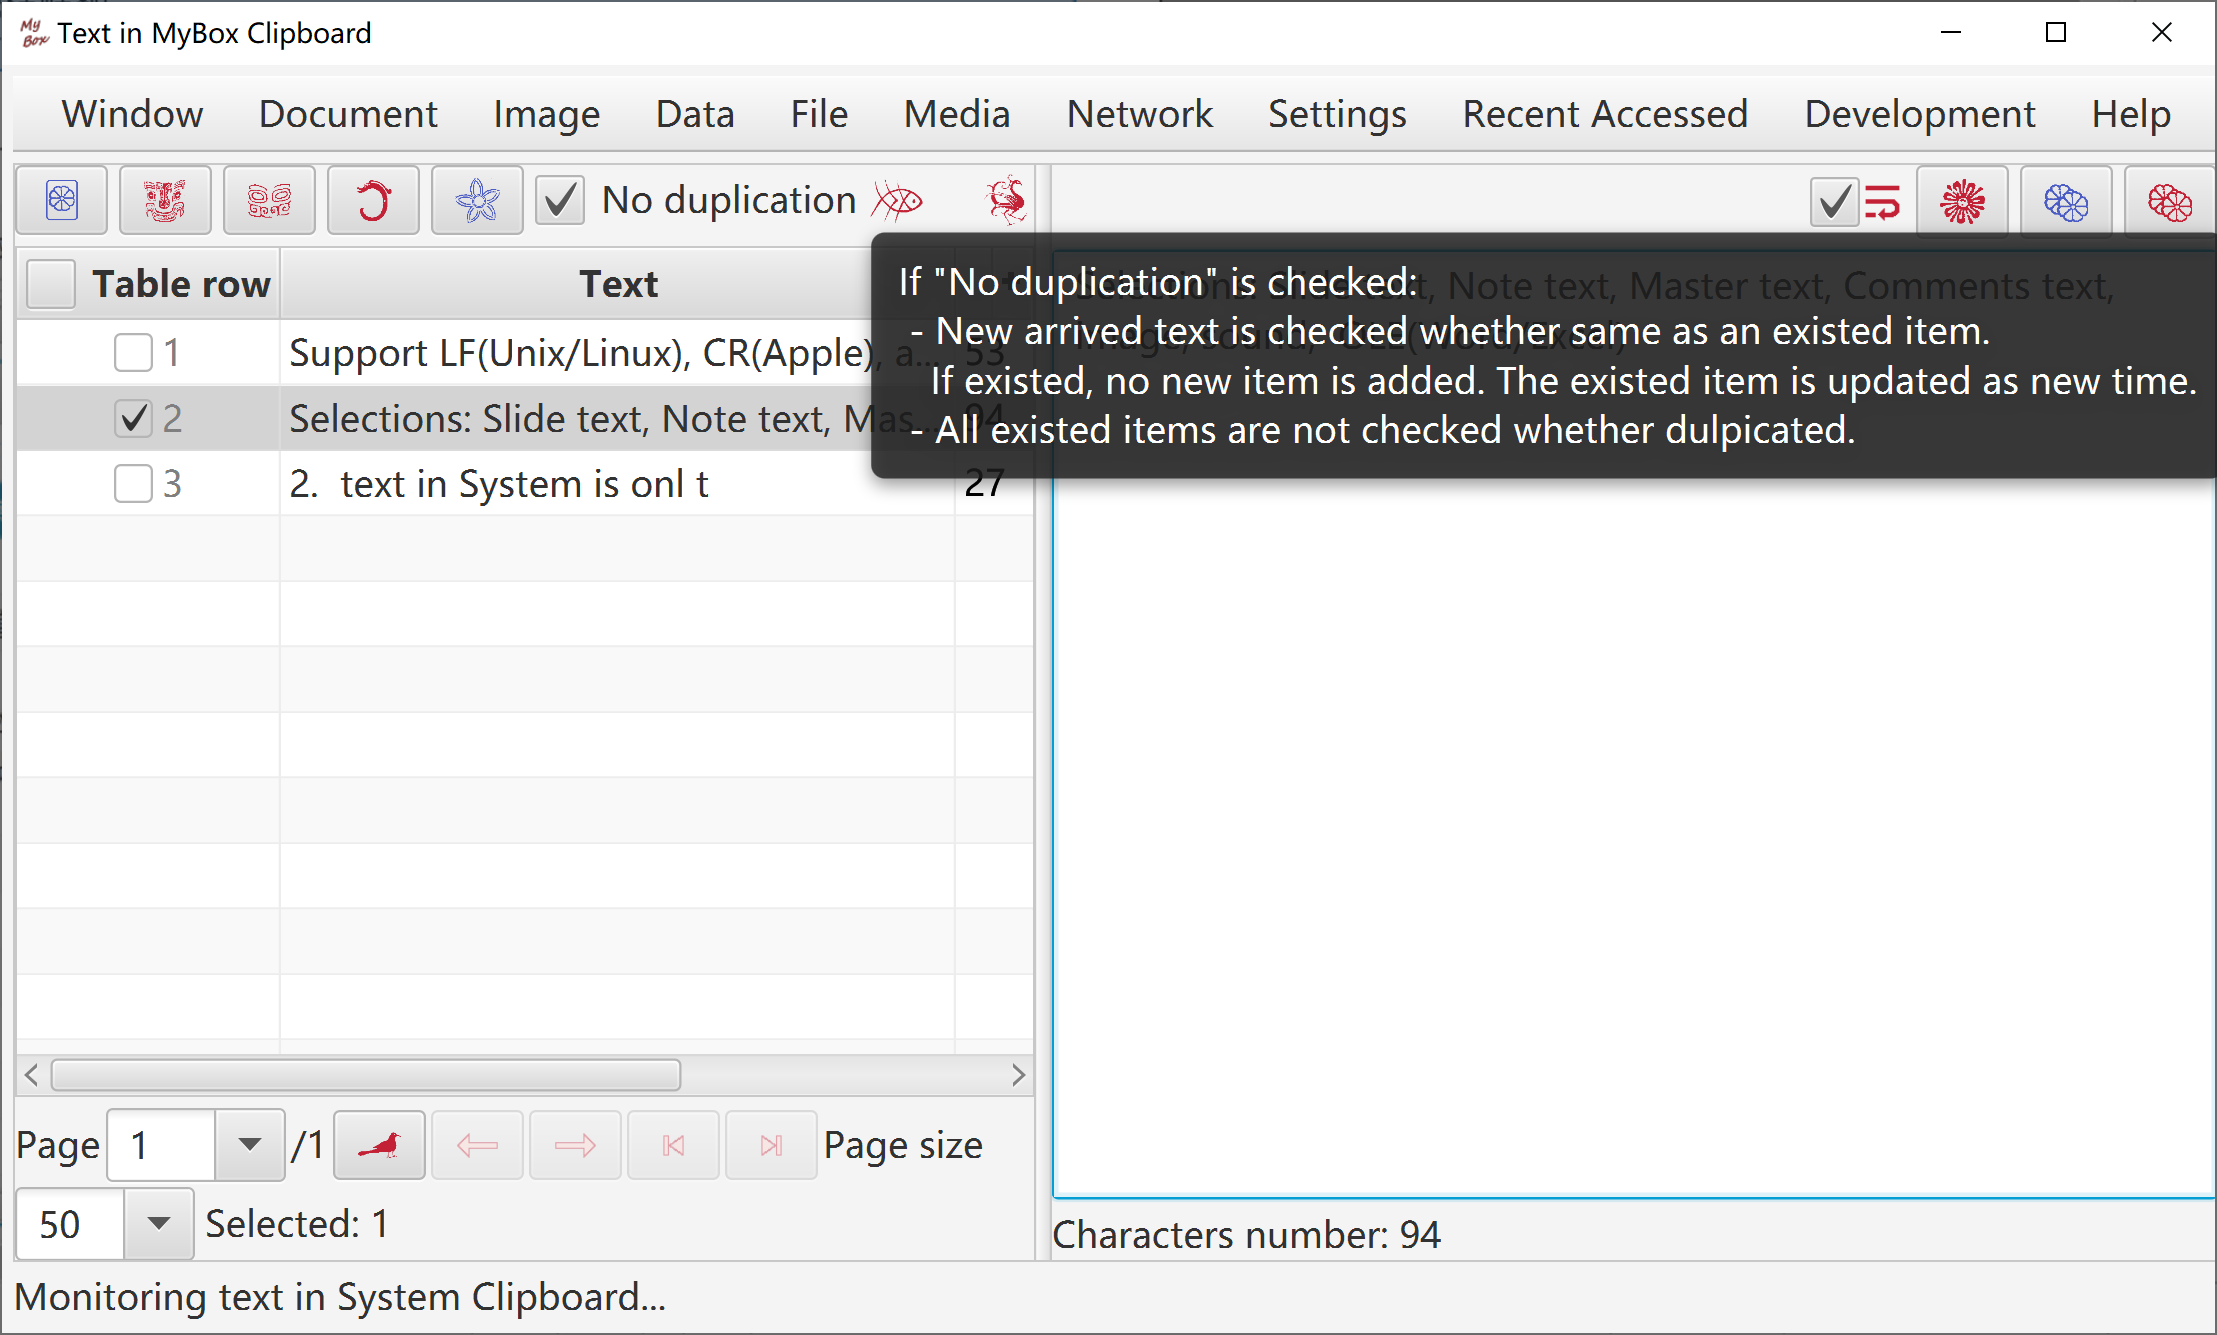Toggle the No duplication checkbox
This screenshot has width=2217, height=1335.
[x=560, y=201]
